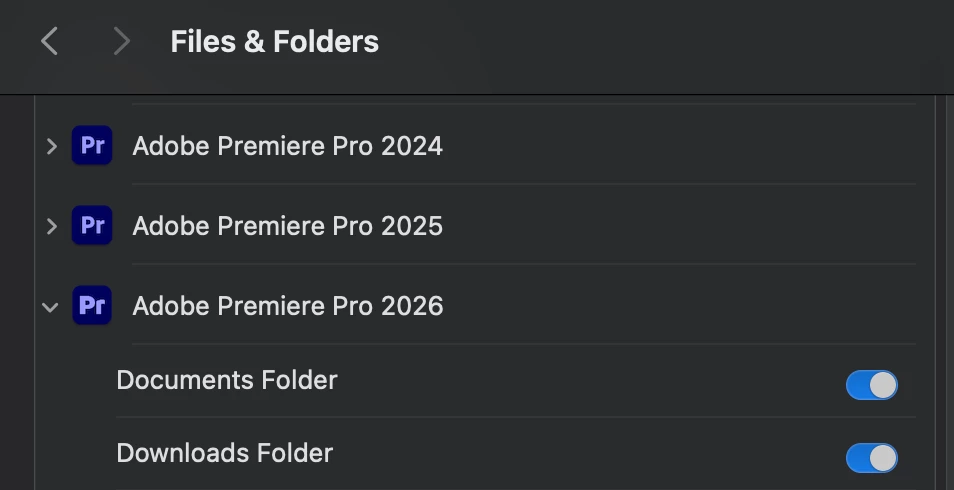954x490 pixels.
Task: Expand the Adobe Premiere Pro 2024 entry
Action: pyautogui.click(x=52, y=146)
